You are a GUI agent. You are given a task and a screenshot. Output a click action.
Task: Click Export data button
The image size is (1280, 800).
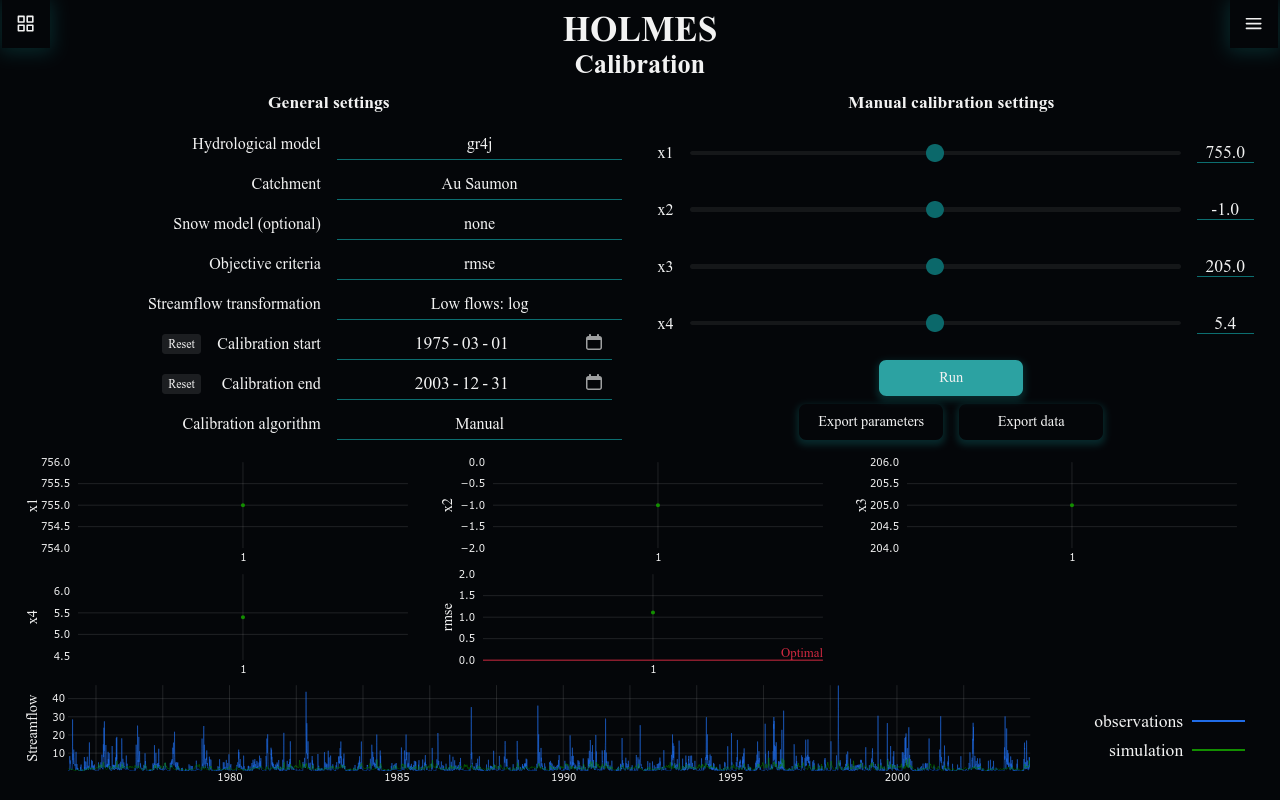point(1030,422)
